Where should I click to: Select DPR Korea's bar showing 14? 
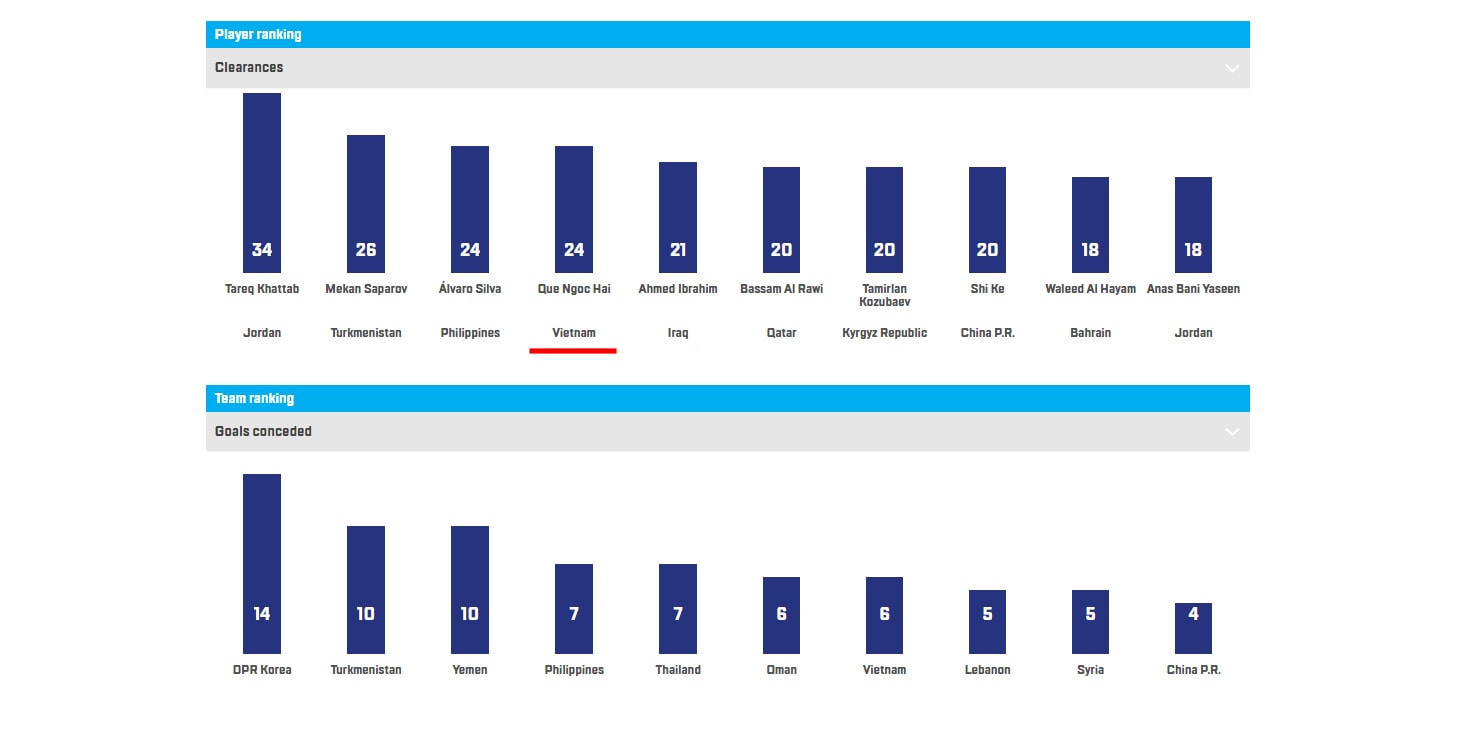click(262, 564)
